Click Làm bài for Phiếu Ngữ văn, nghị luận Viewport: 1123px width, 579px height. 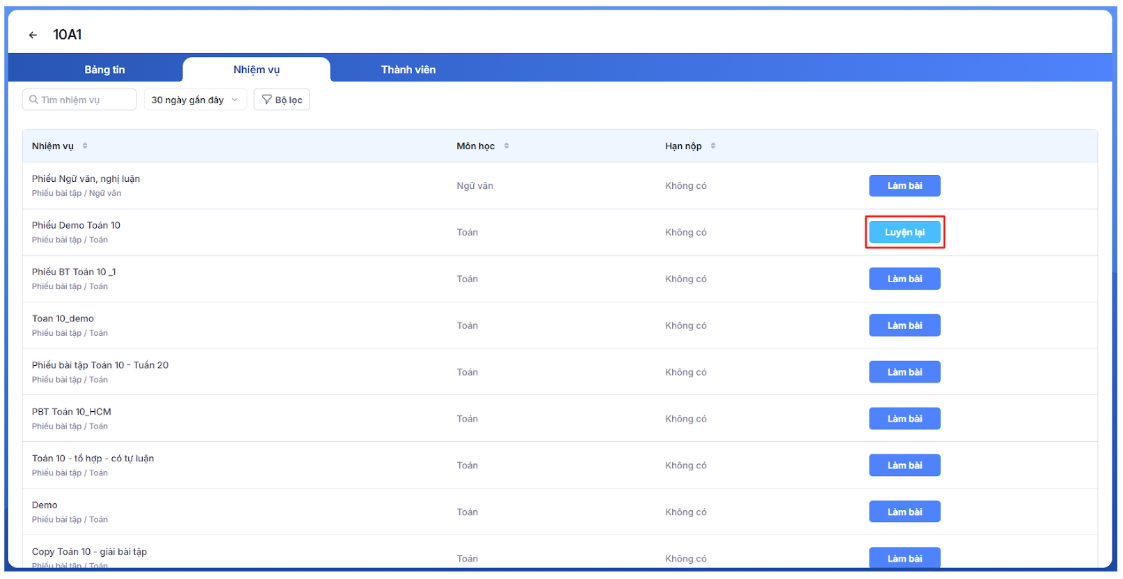pyautogui.click(x=904, y=186)
